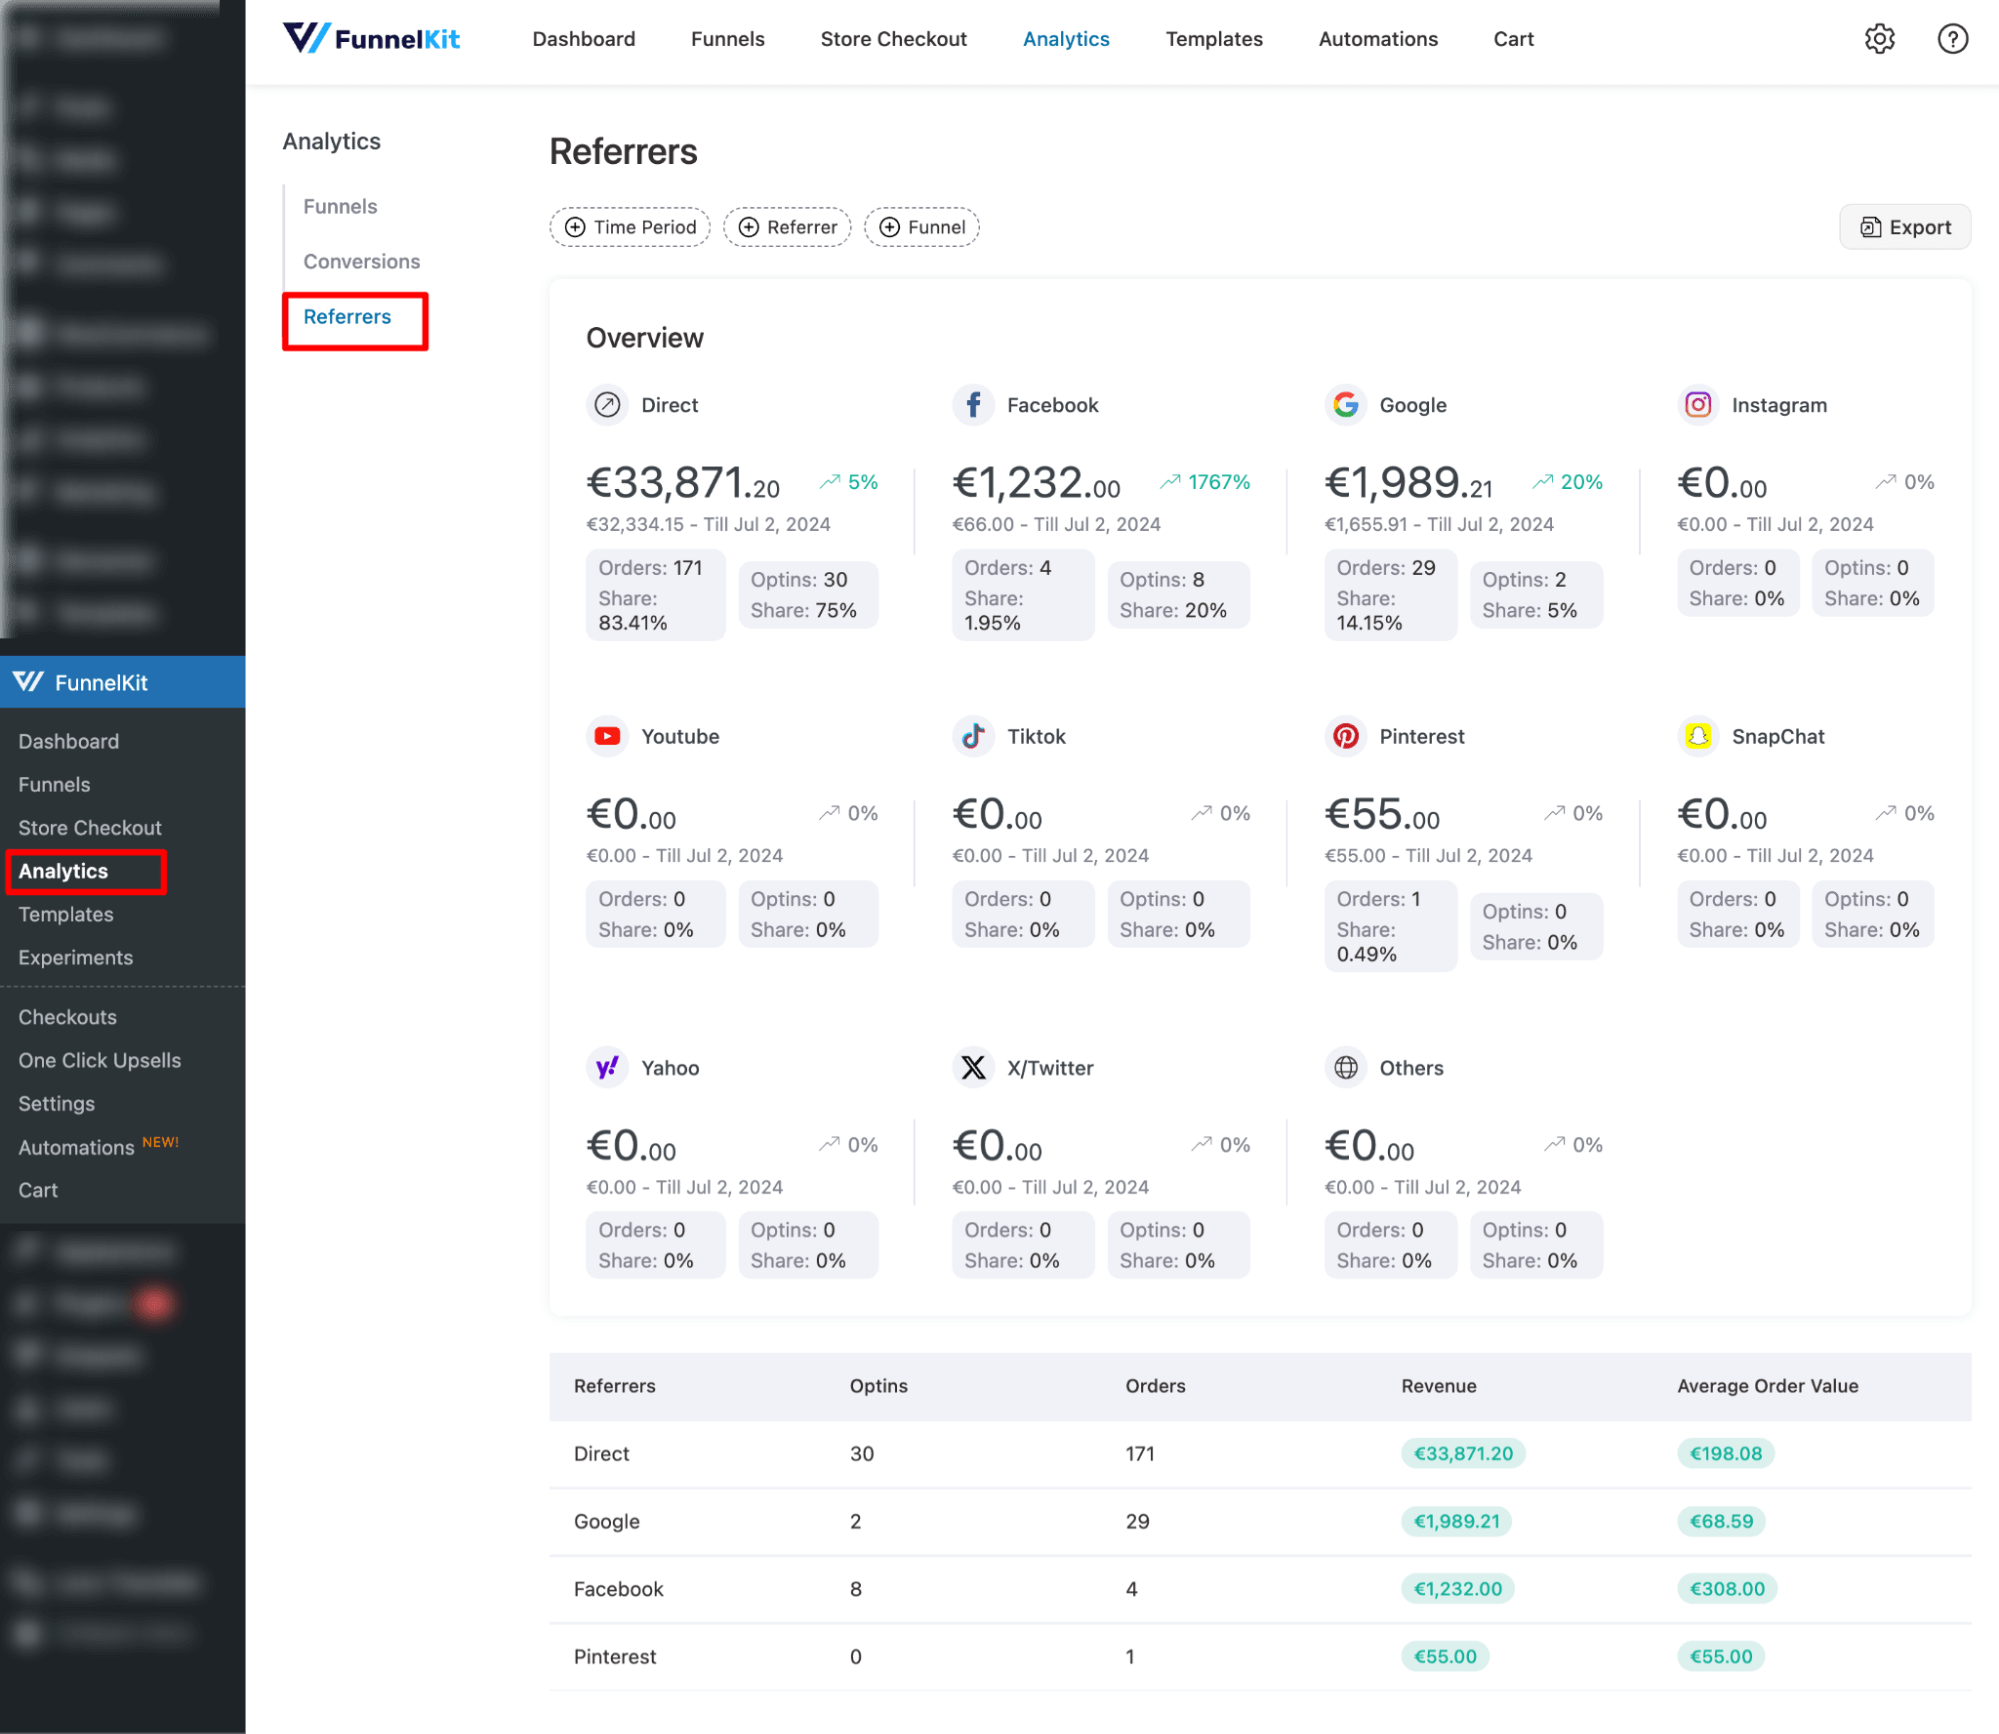
Task: Open Referrers under Analytics submenu
Action: coord(347,317)
